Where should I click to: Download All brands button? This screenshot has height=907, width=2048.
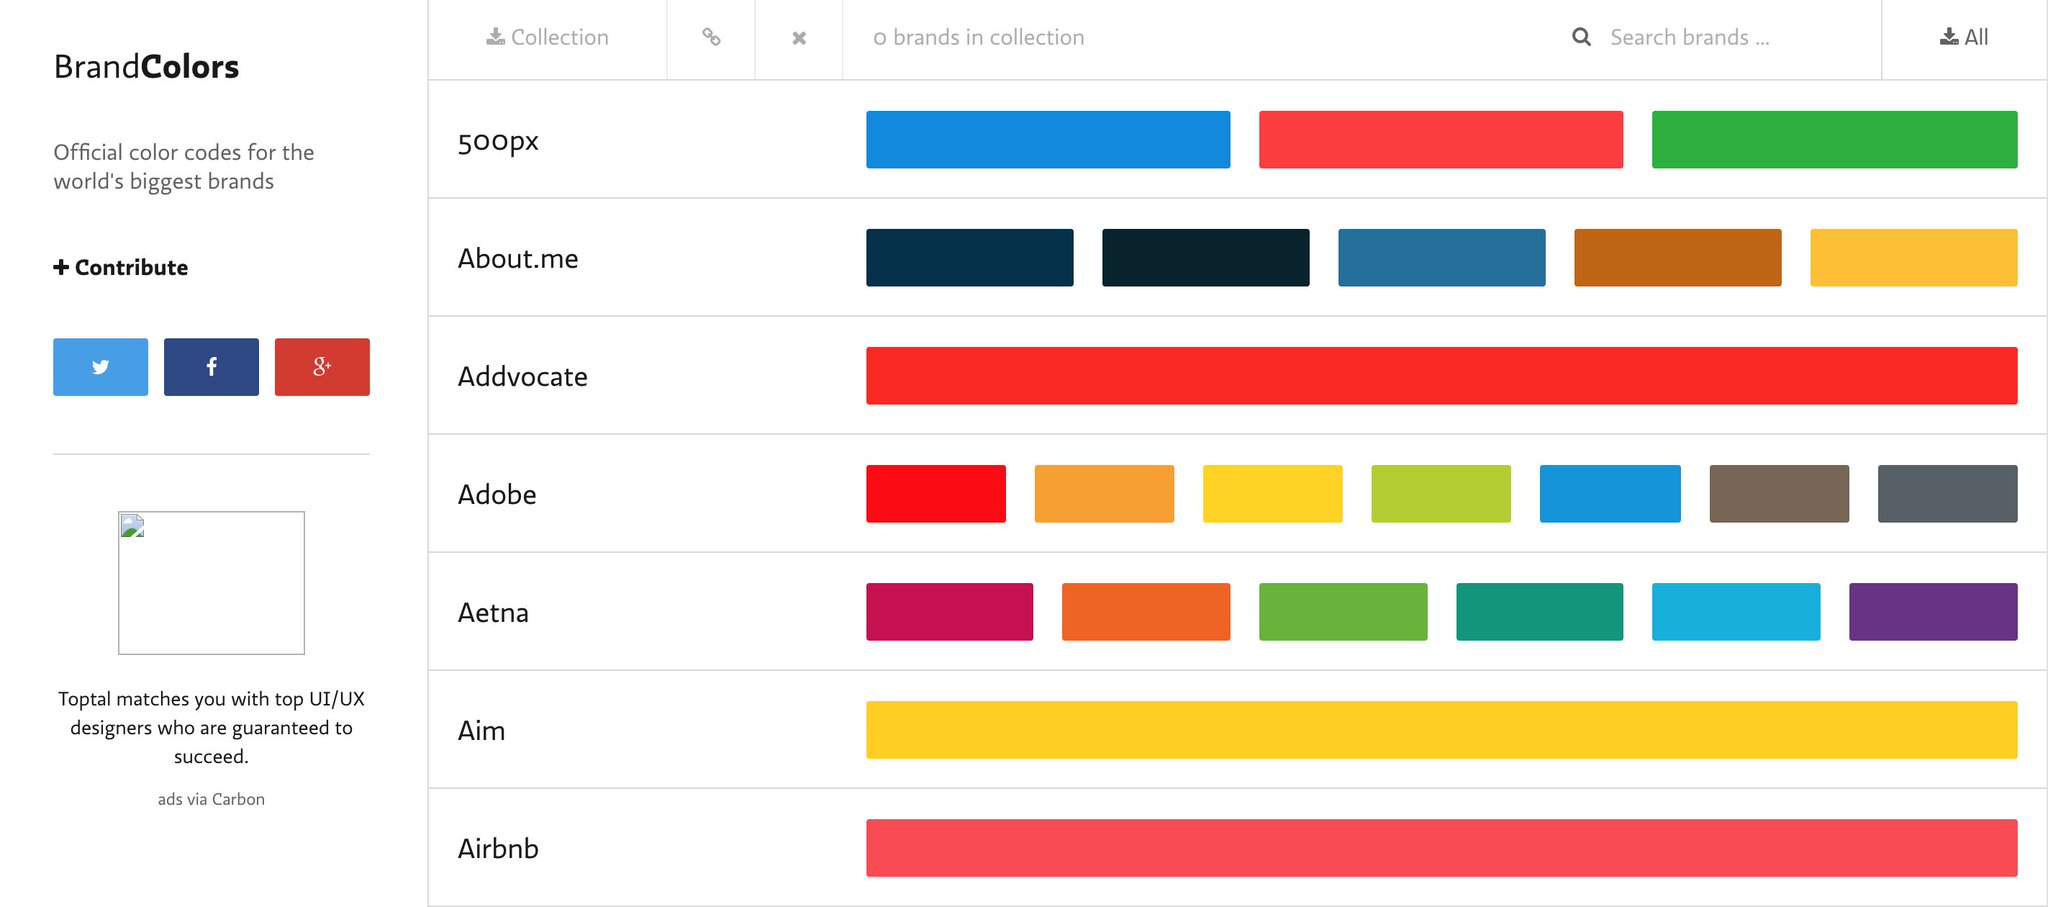pos(1964,38)
